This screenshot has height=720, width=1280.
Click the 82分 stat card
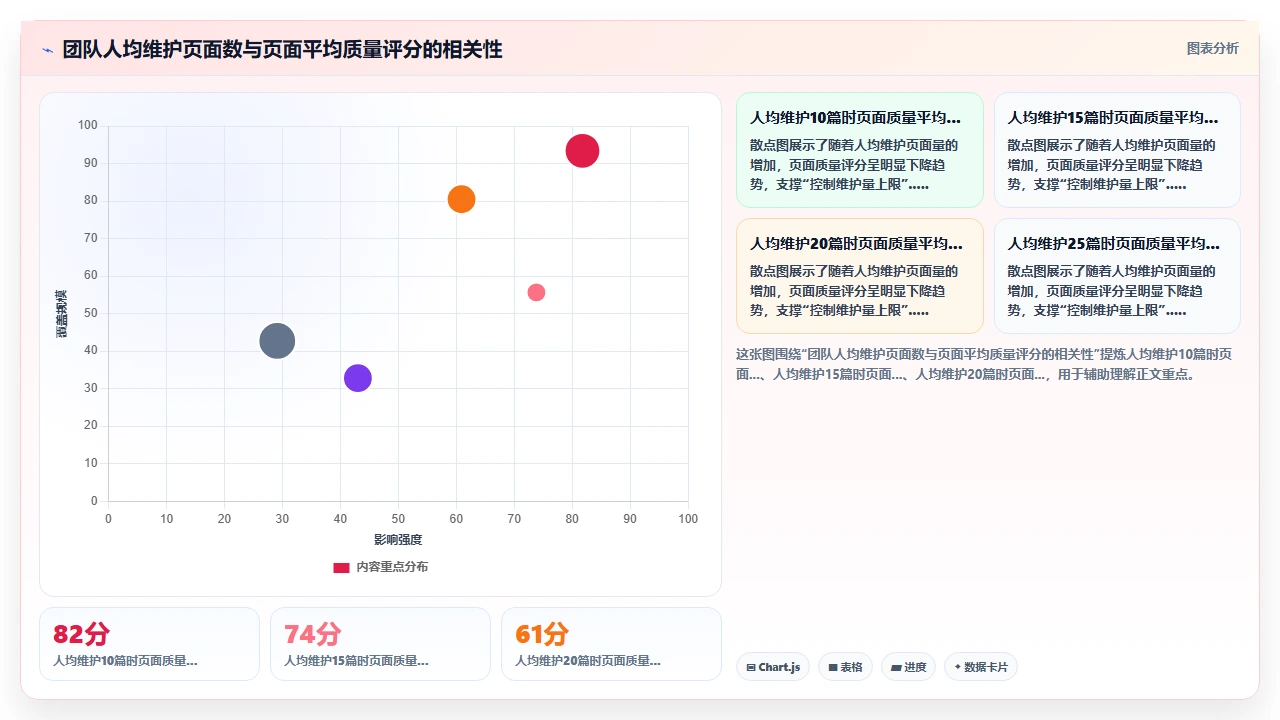click(x=149, y=644)
